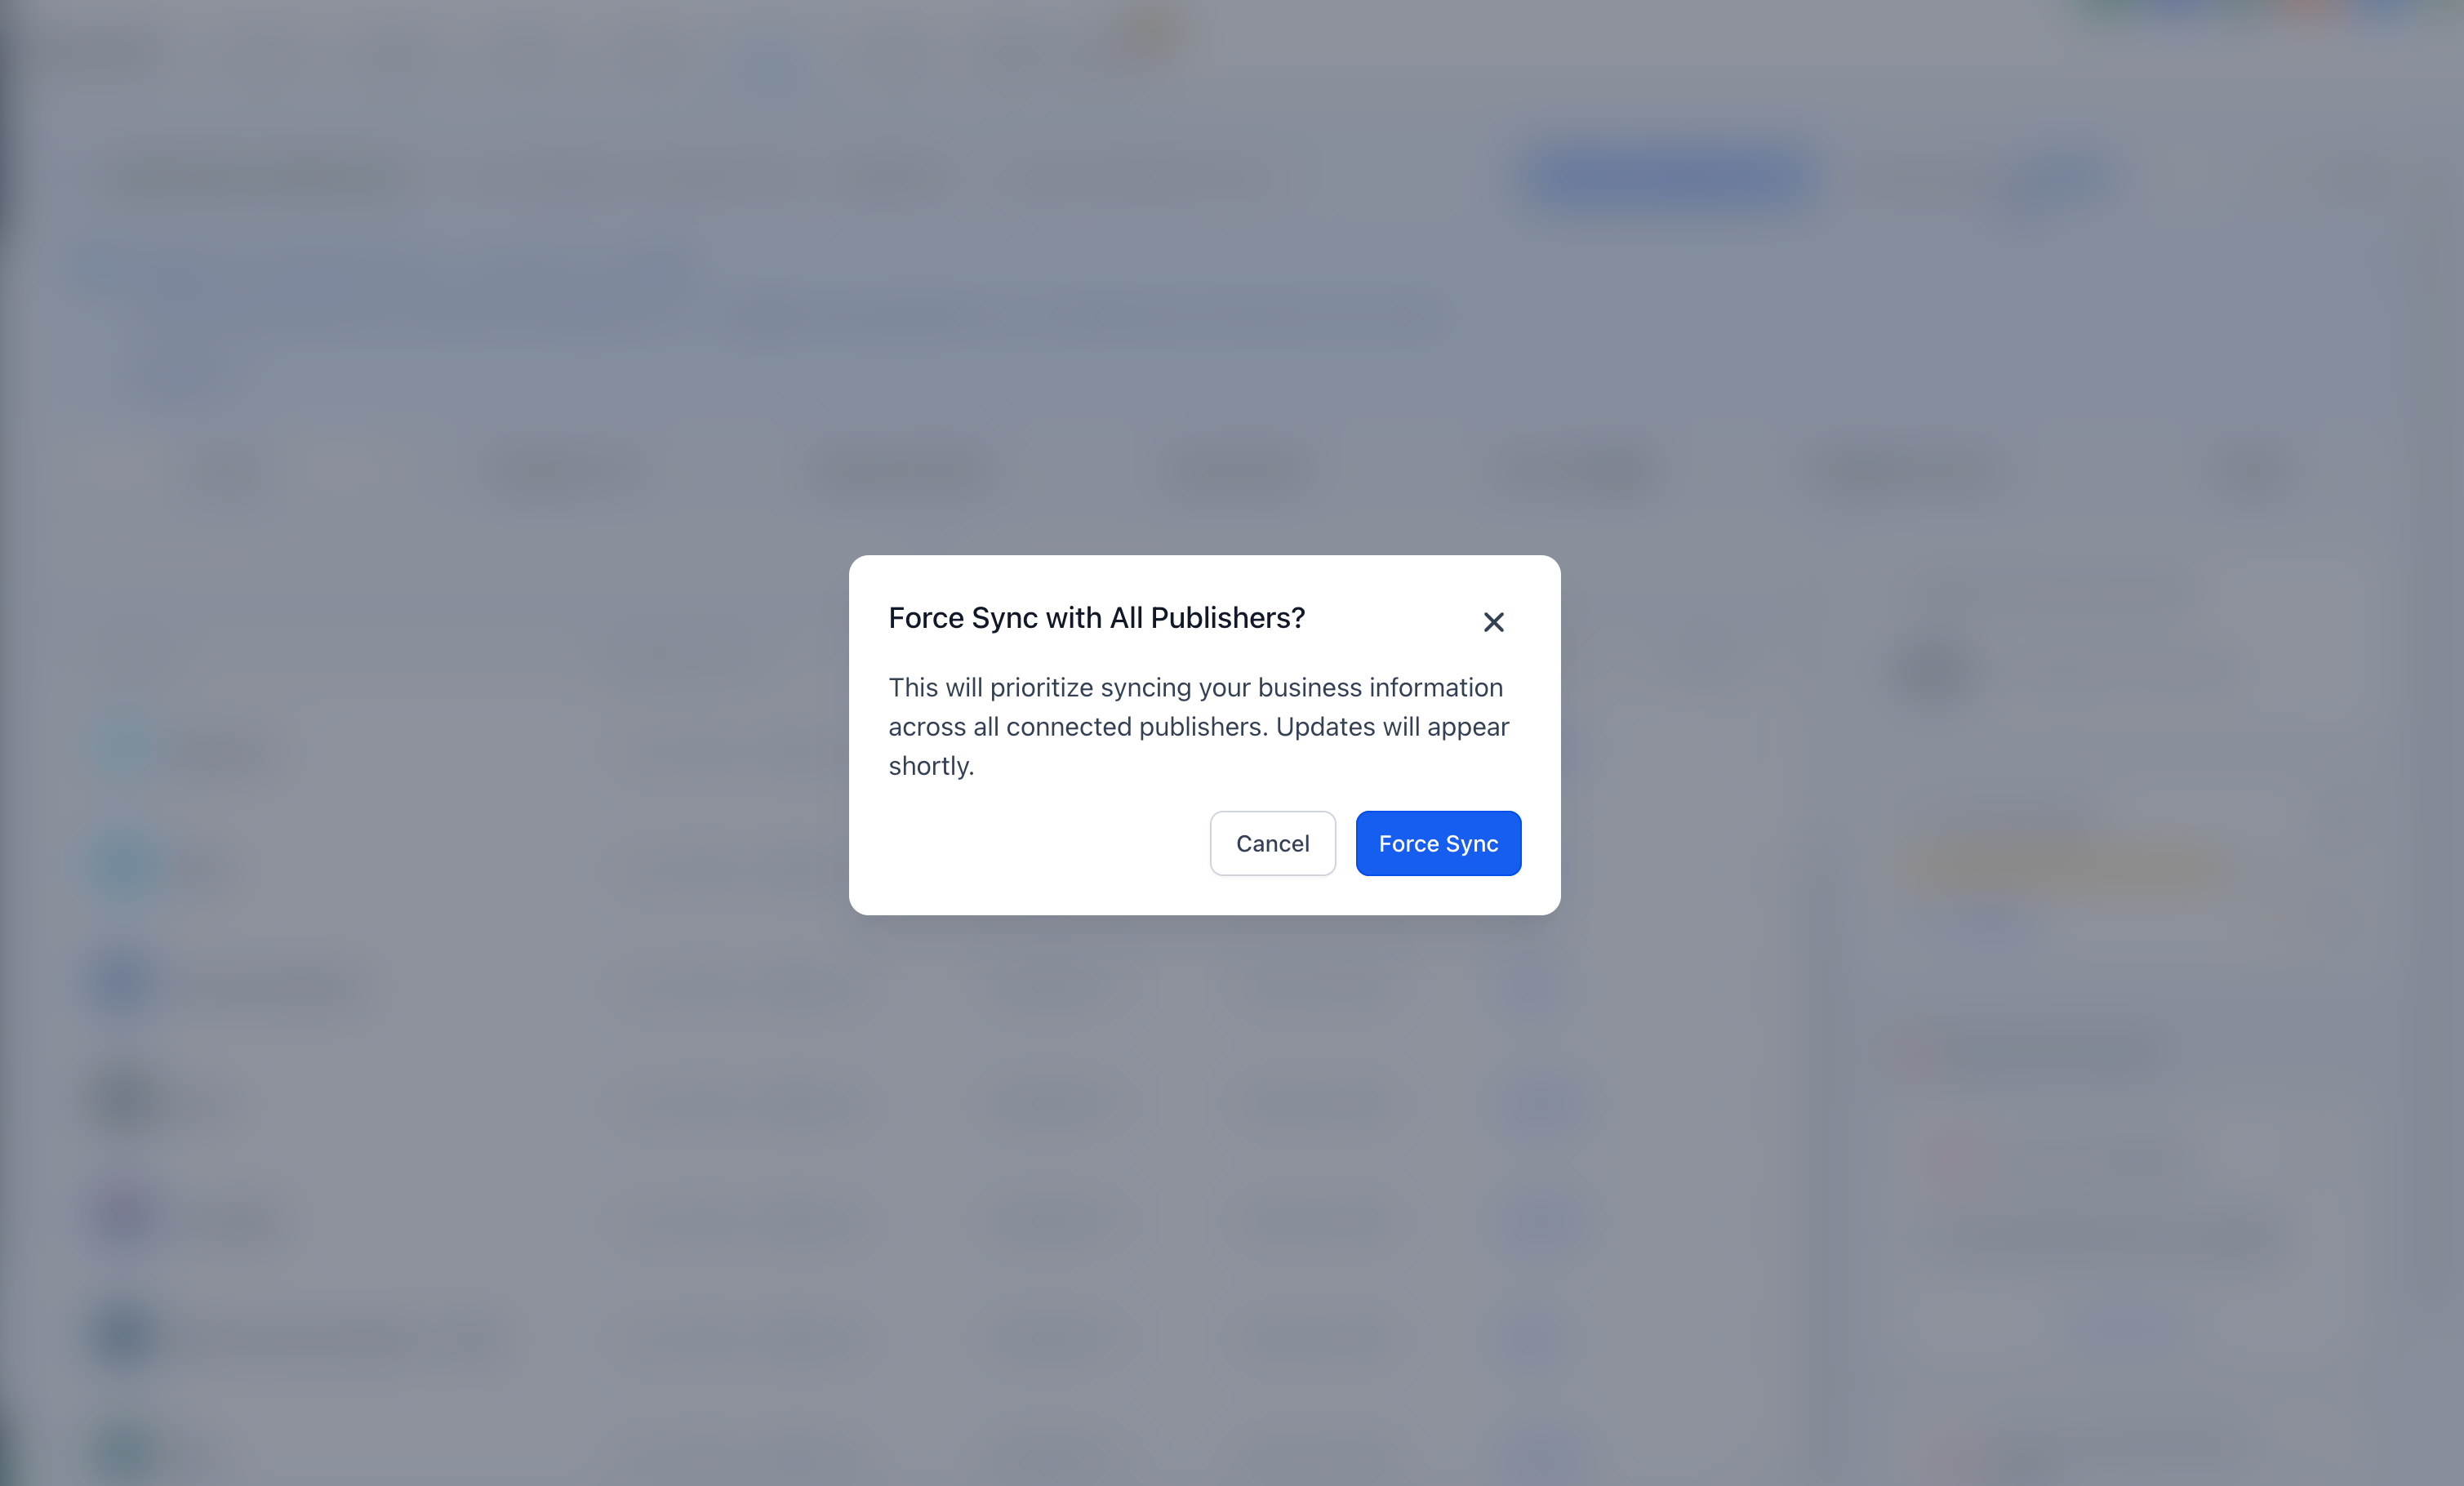The image size is (2464, 1486).
Task: Click the blurred navy publisher icon in background list
Action: click(x=124, y=1335)
